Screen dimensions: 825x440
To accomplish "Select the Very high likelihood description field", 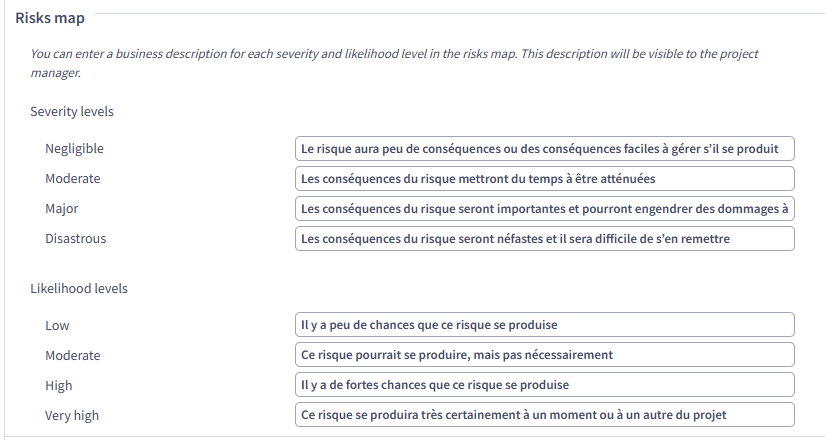I will [544, 415].
